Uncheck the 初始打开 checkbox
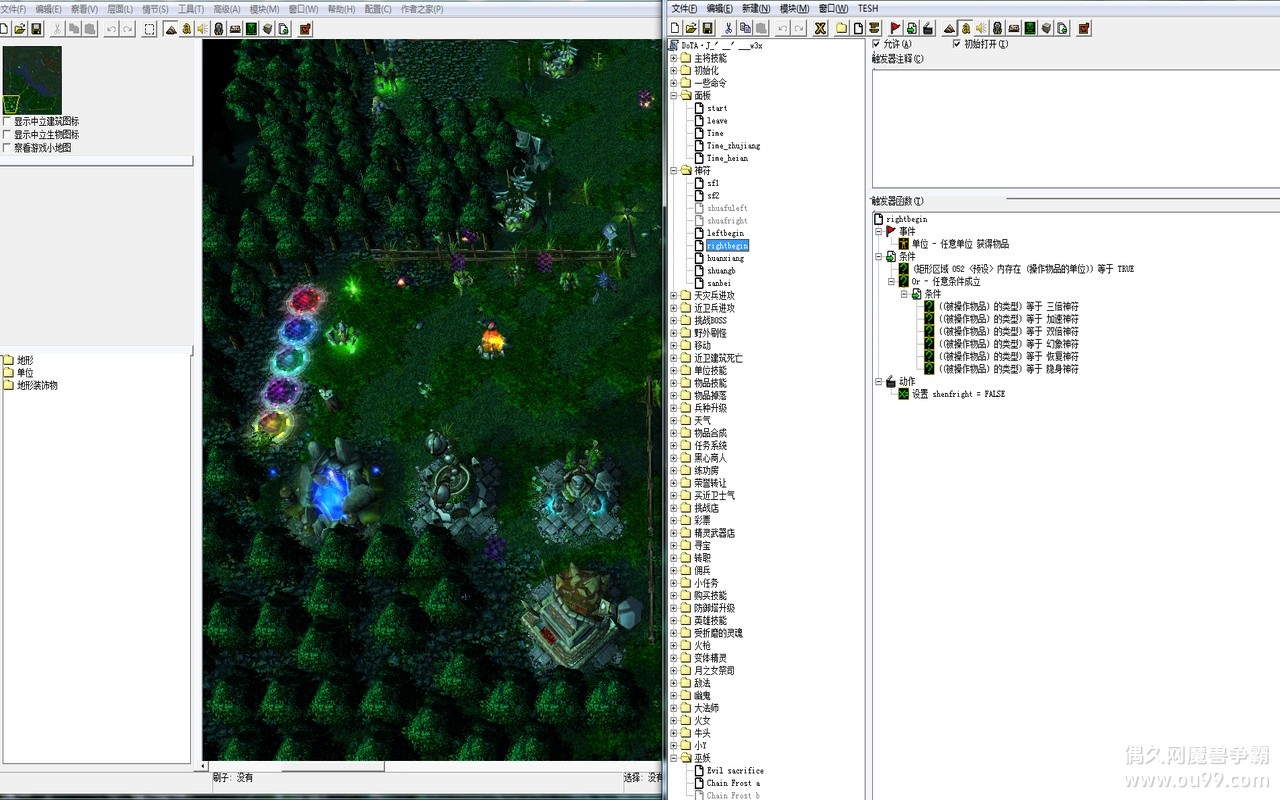The width and height of the screenshot is (1280, 800). coord(957,44)
